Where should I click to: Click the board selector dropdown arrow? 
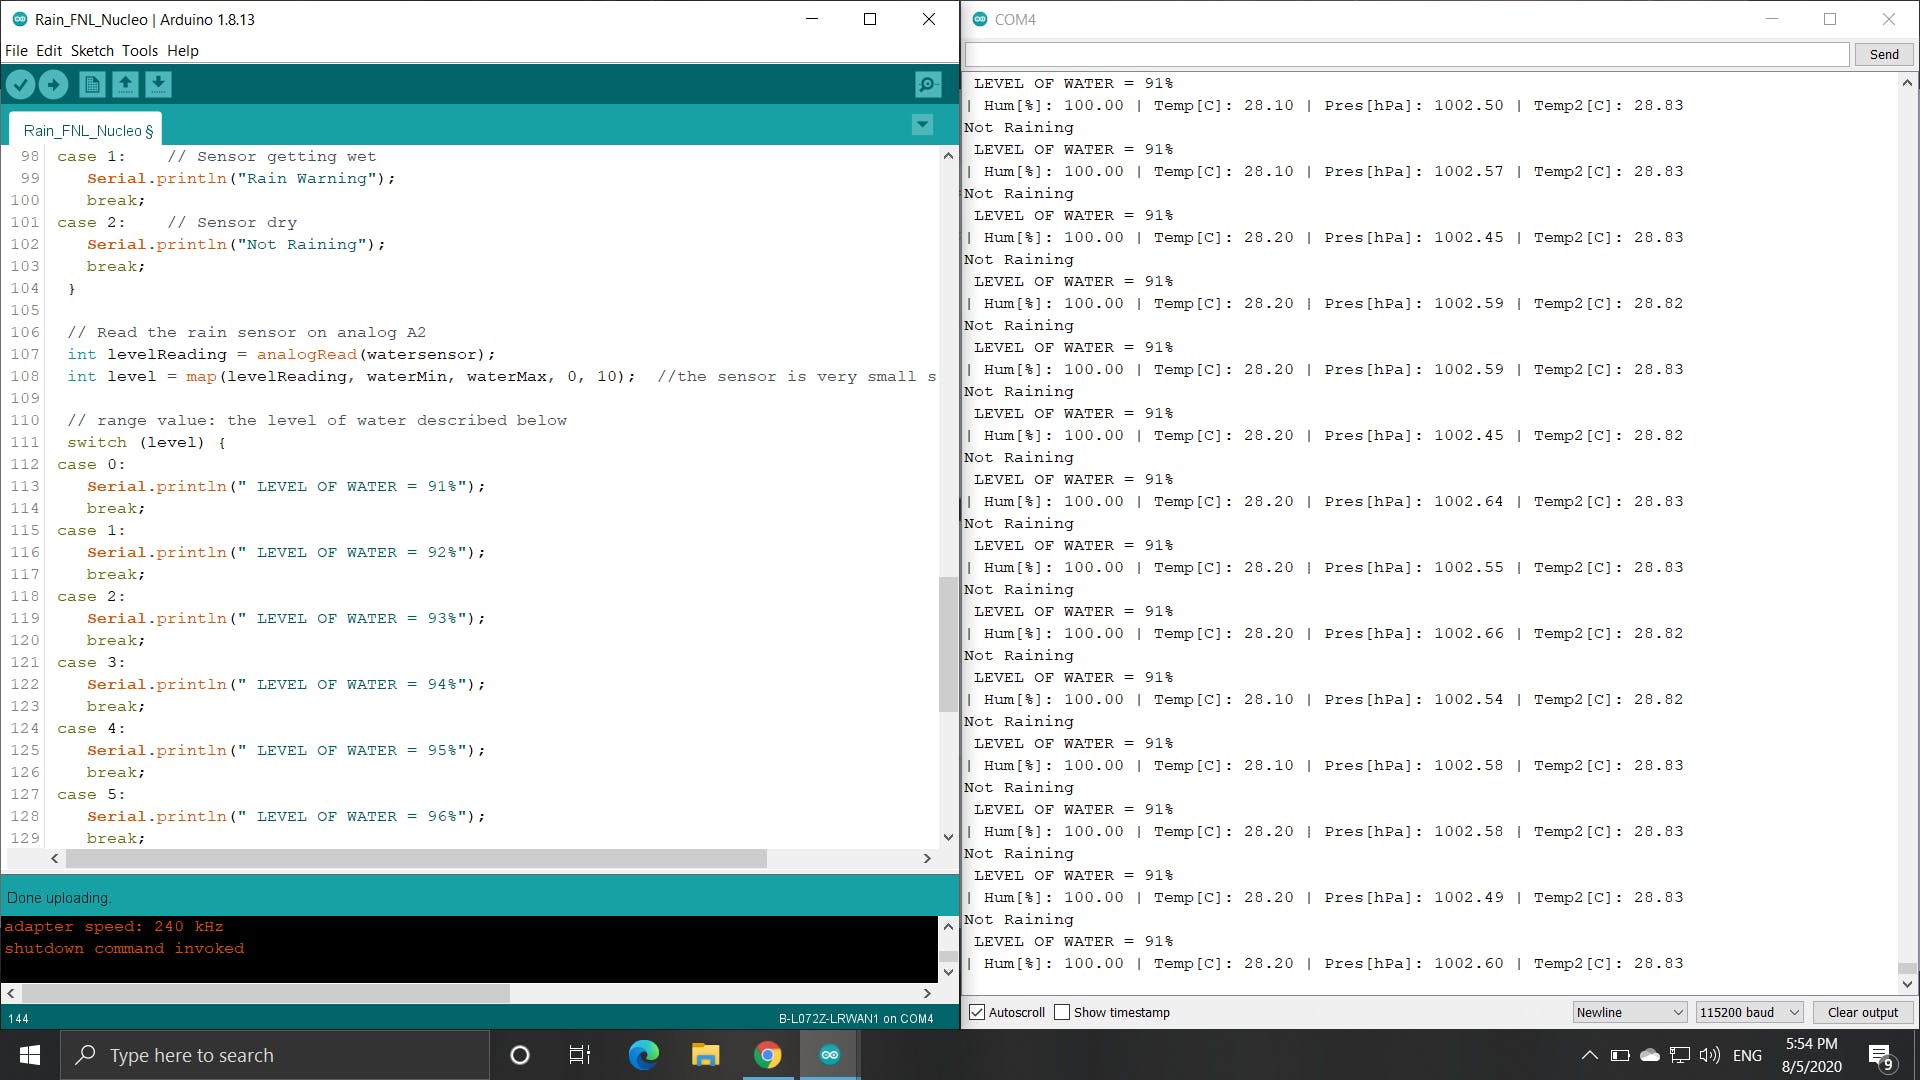923,124
